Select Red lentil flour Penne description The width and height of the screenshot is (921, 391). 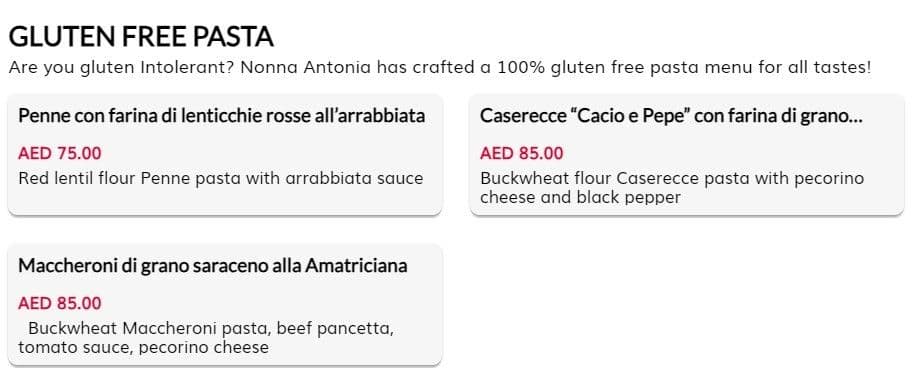pyautogui.click(x=221, y=178)
